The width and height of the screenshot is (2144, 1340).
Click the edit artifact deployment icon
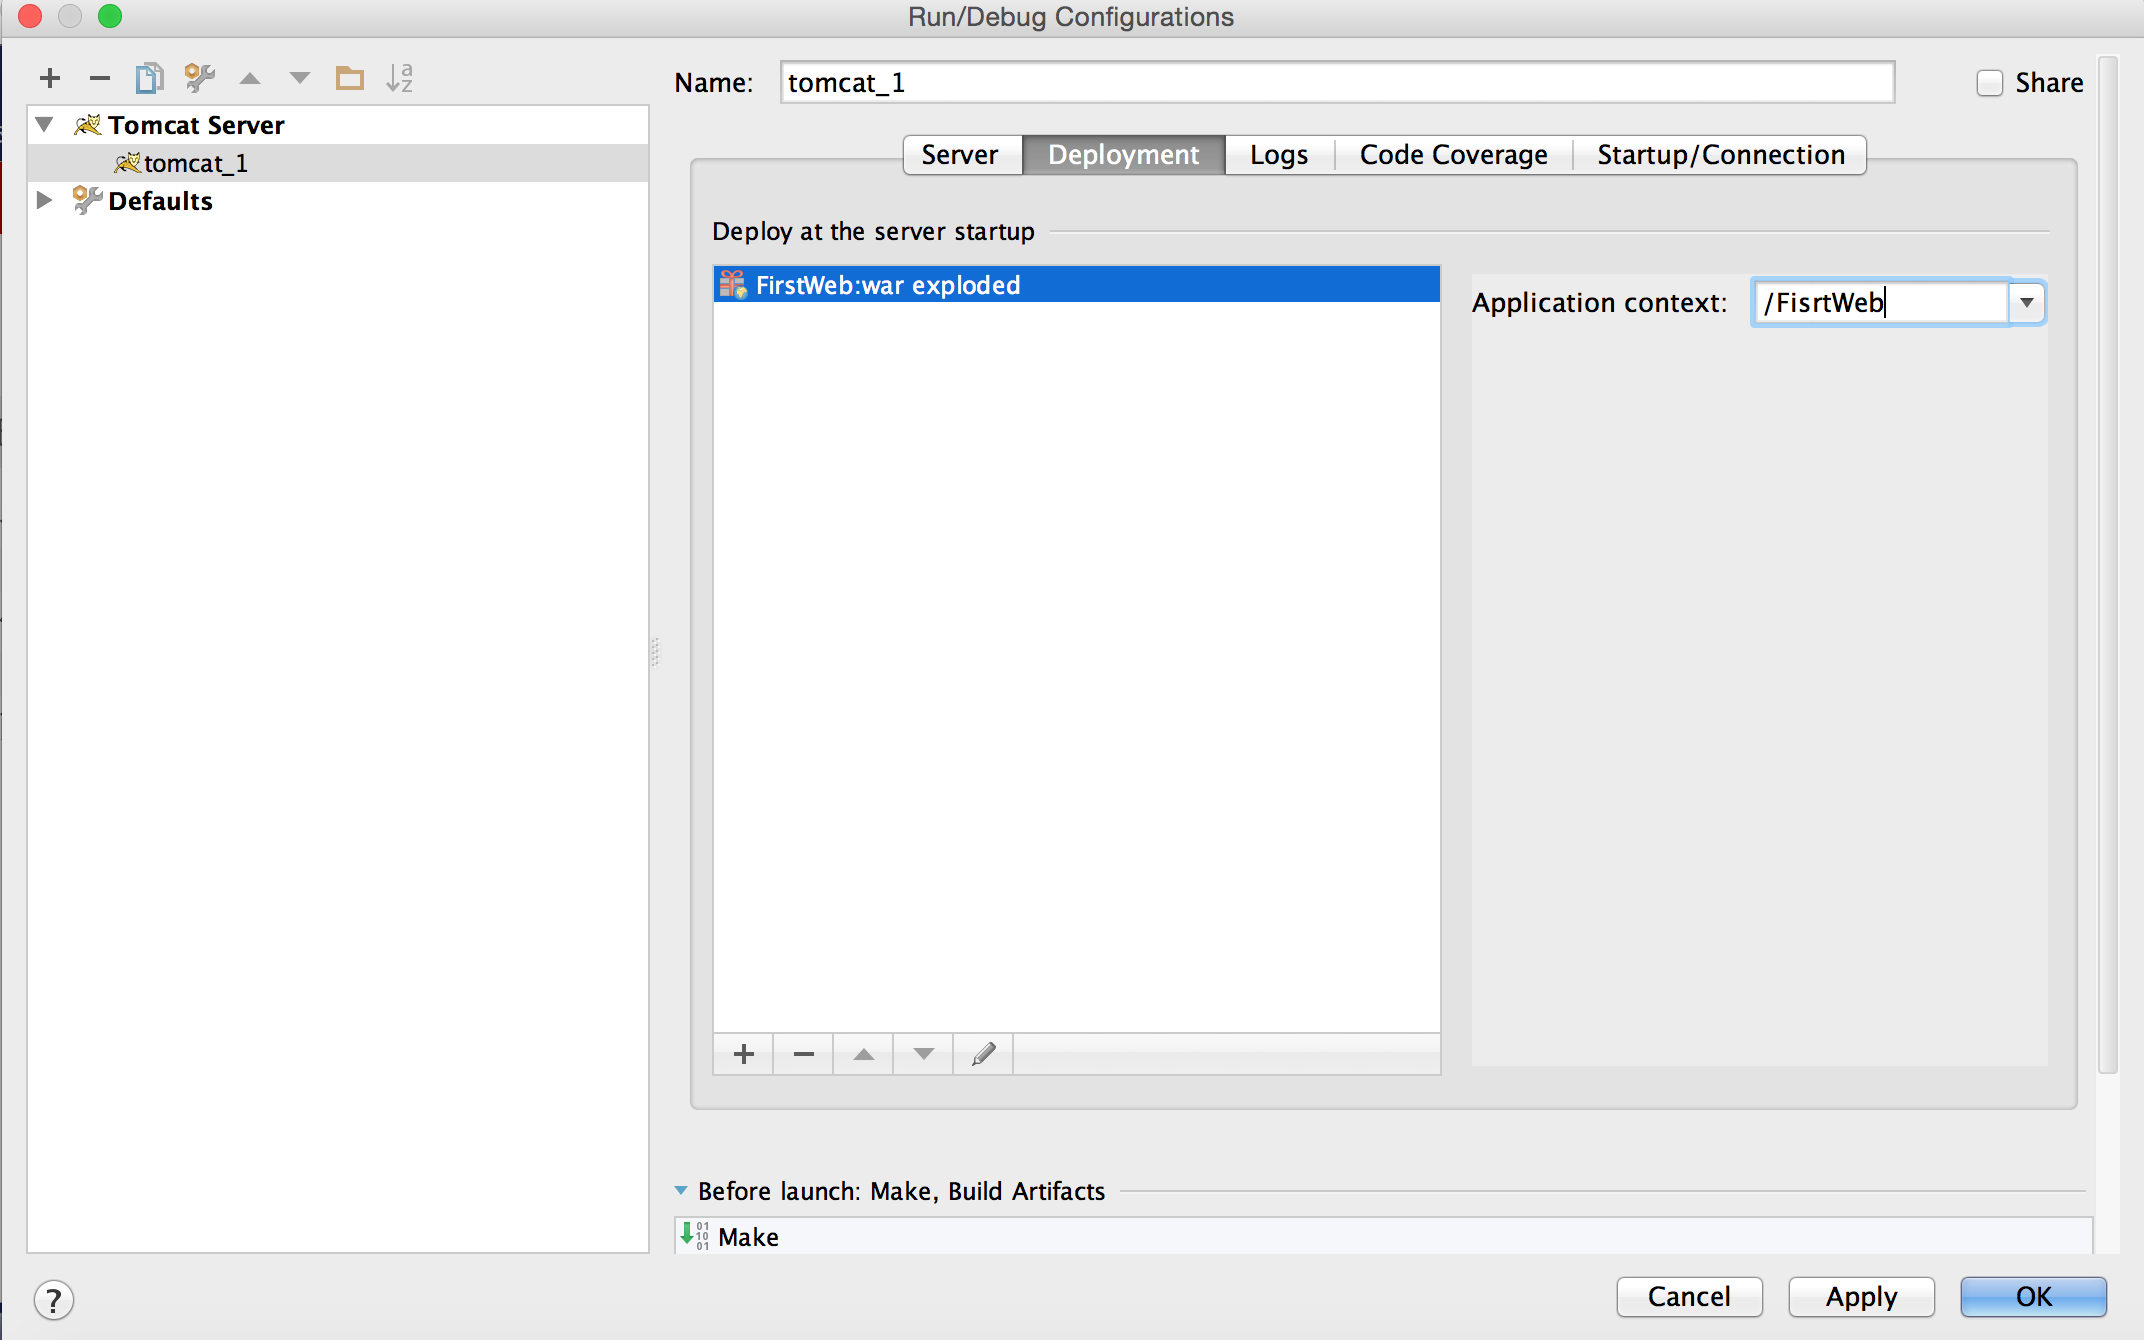983,1054
